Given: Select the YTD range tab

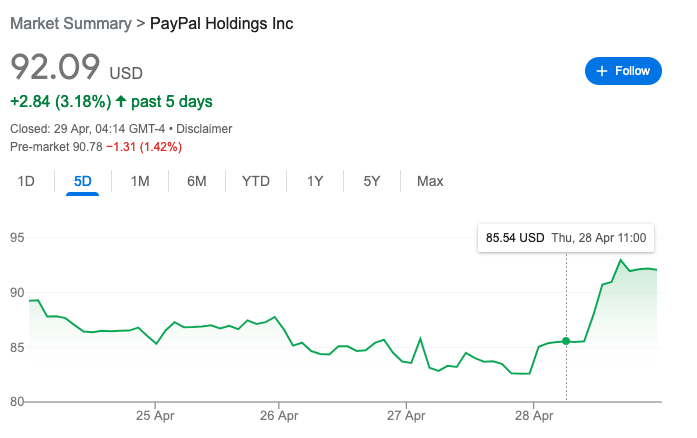Looking at the screenshot, I should point(256,181).
